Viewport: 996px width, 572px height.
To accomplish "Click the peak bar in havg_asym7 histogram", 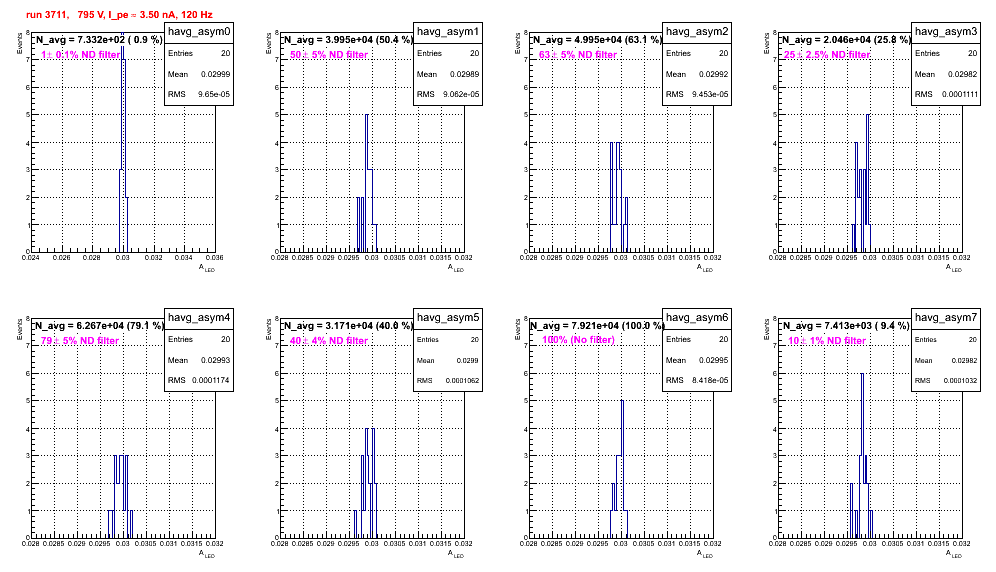I will point(862,456).
